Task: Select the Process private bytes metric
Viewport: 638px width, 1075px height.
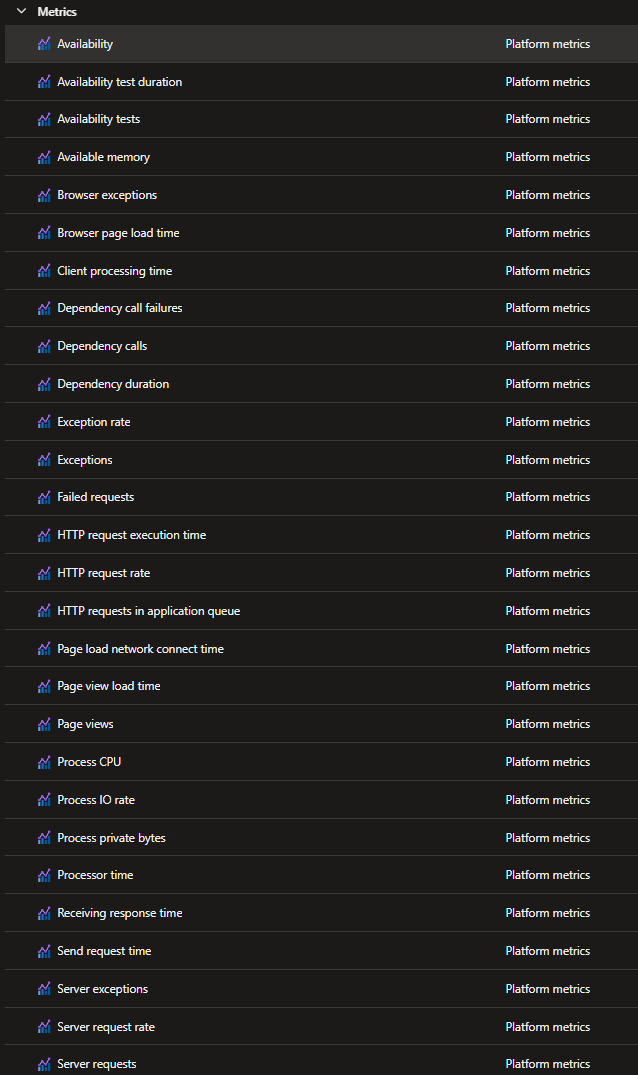Action: coord(111,838)
